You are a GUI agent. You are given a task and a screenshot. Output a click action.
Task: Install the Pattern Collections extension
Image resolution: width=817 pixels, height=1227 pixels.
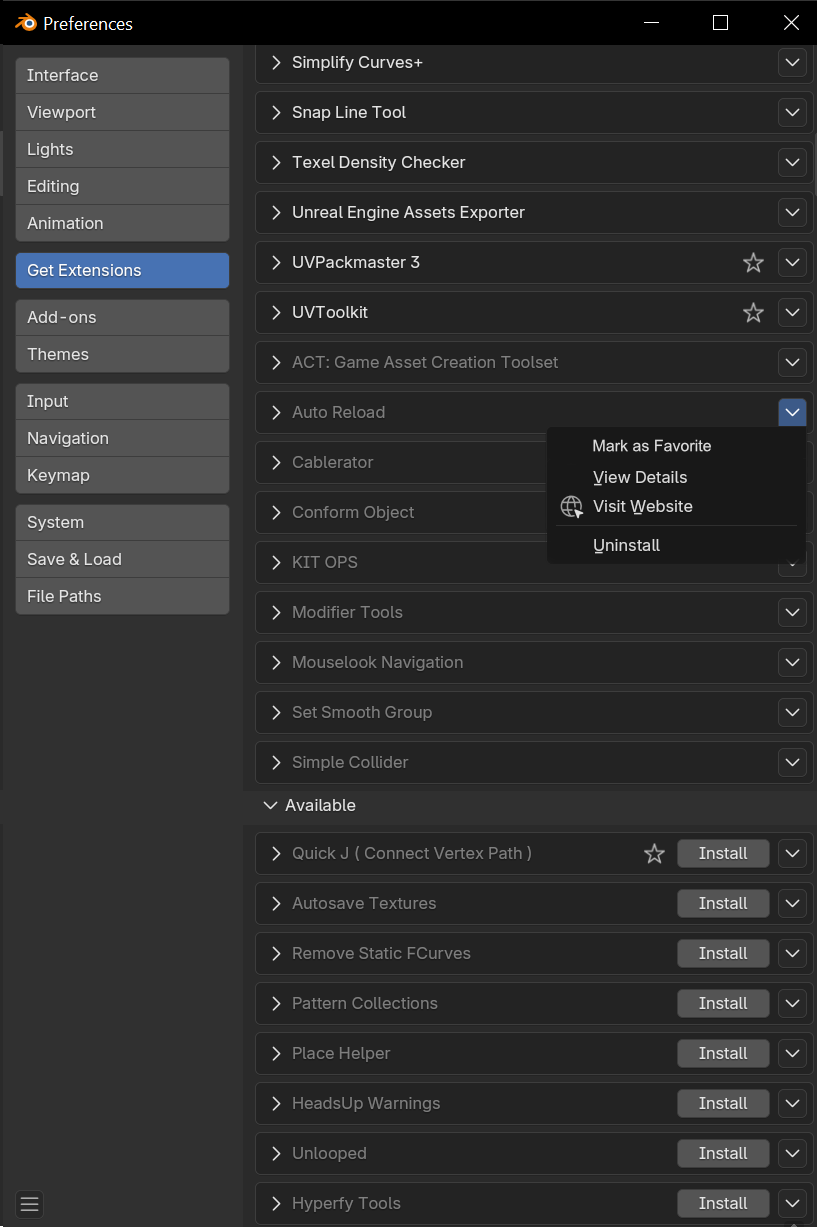[723, 1003]
